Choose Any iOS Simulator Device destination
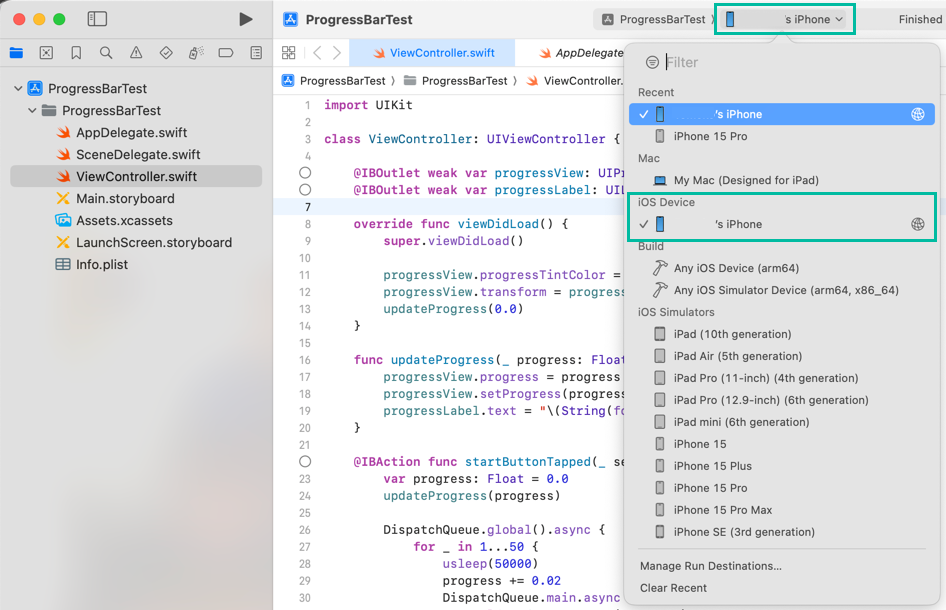Screen dimensions: 946x610 782,290
